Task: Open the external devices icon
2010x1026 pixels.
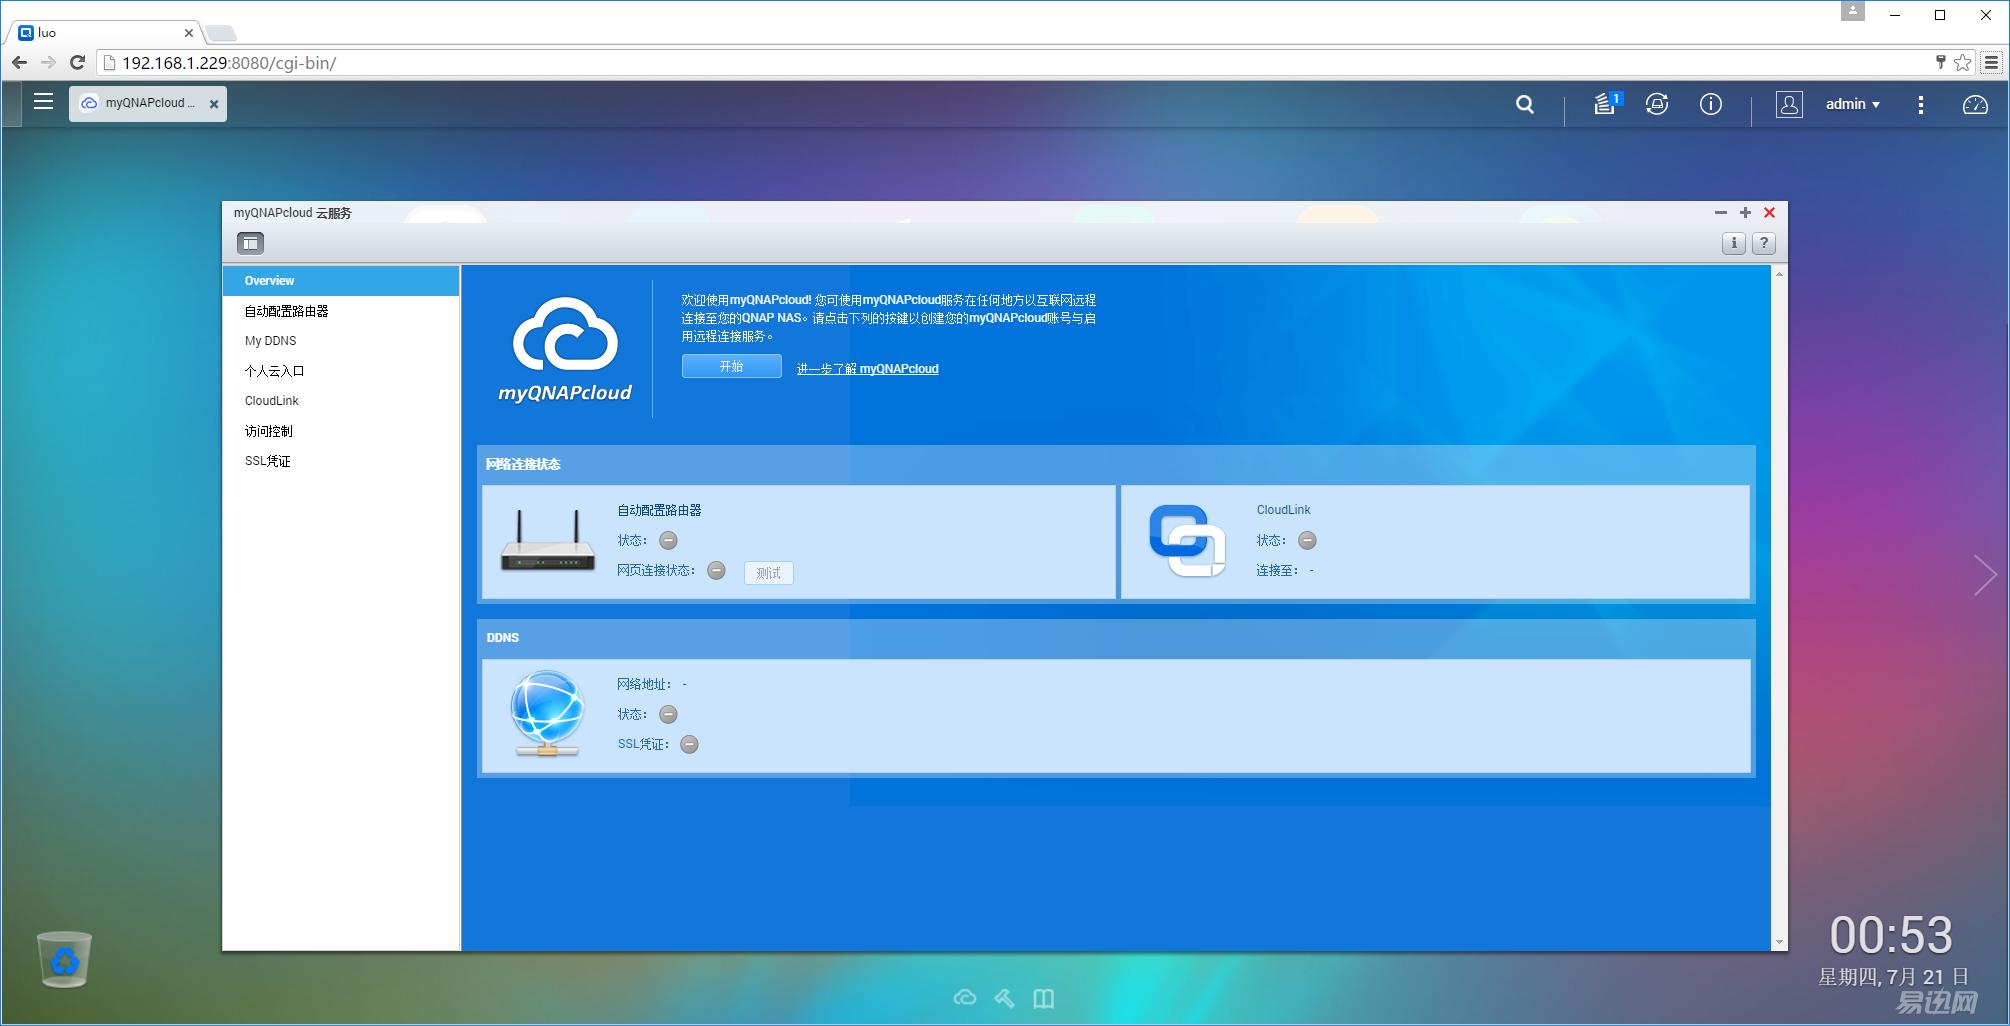Action: click(x=1657, y=104)
